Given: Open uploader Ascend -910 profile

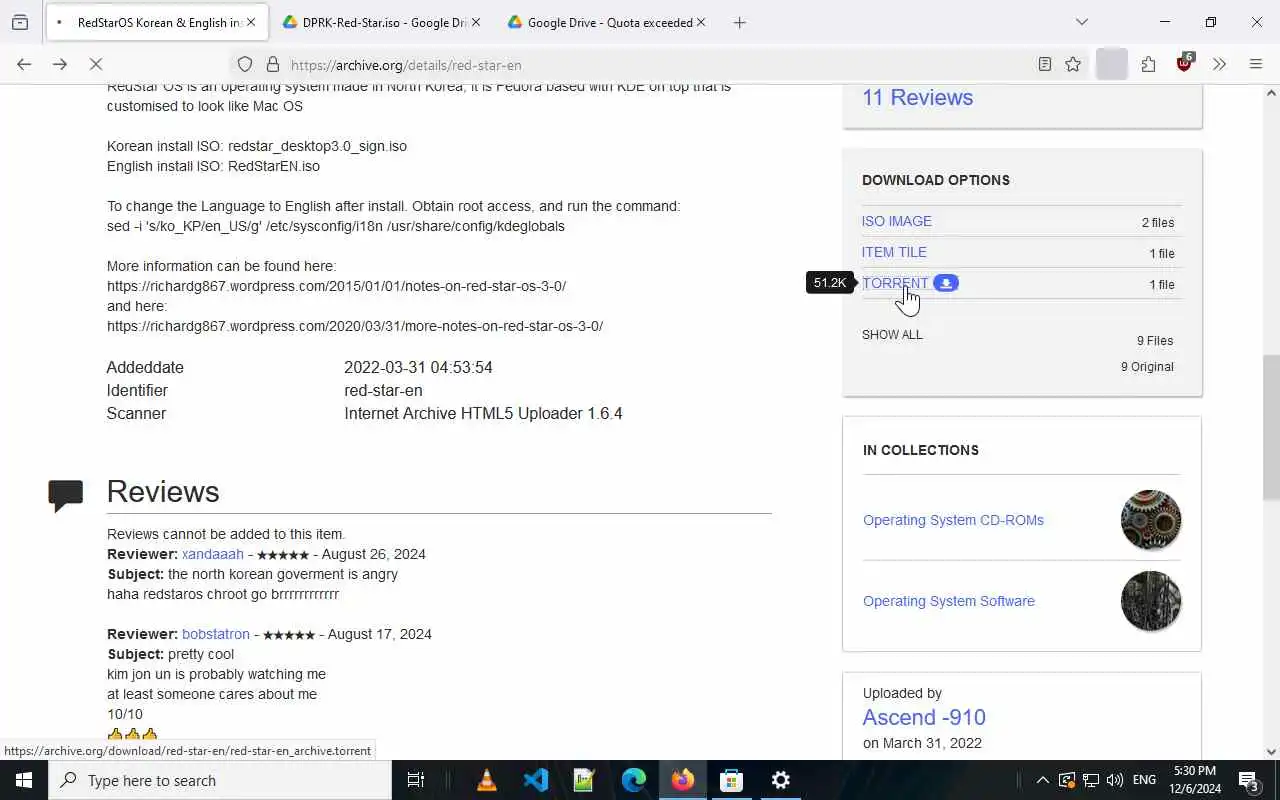Looking at the screenshot, I should [x=924, y=717].
